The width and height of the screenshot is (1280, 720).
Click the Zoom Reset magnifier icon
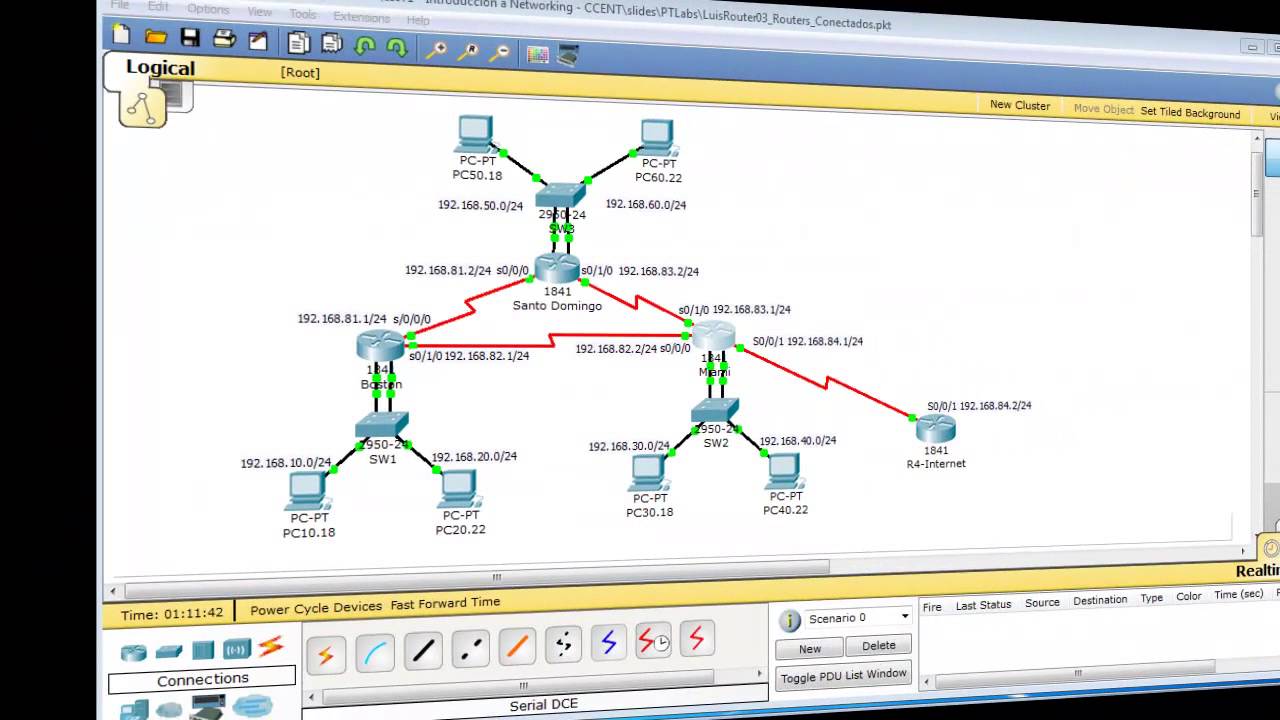tap(467, 50)
